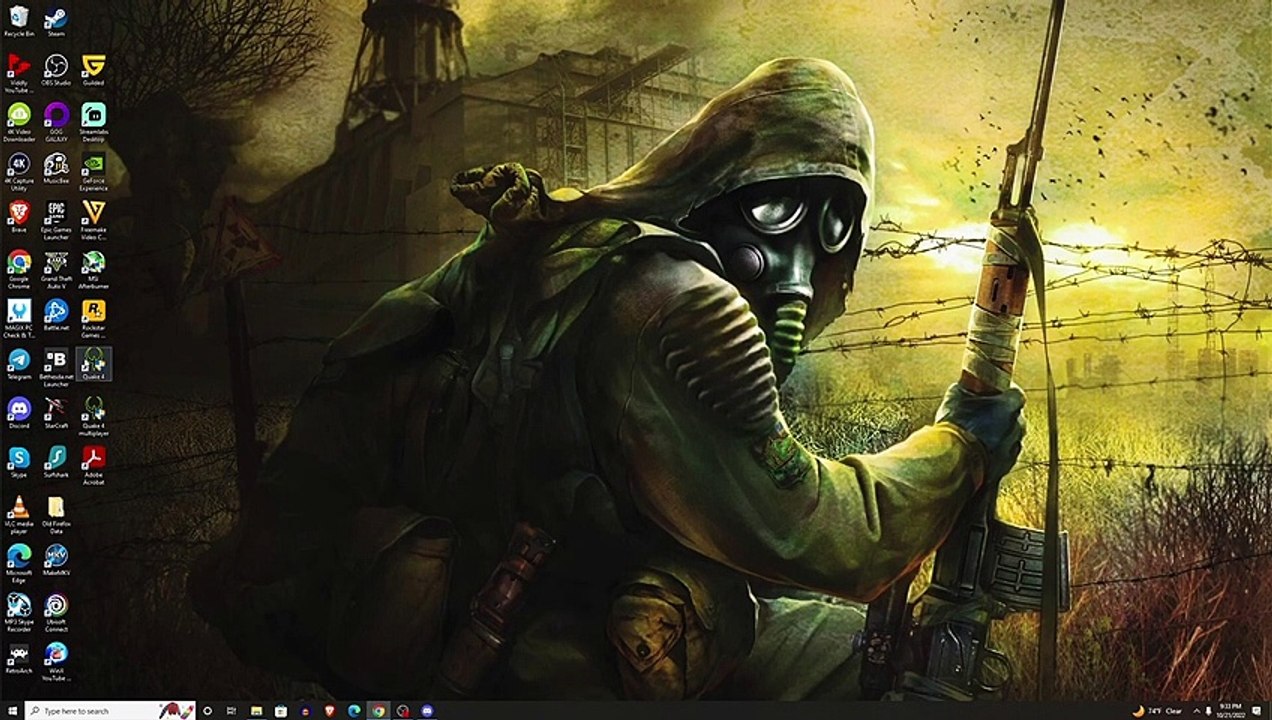Launch the MakeMKV desktop shortcut

56,560
